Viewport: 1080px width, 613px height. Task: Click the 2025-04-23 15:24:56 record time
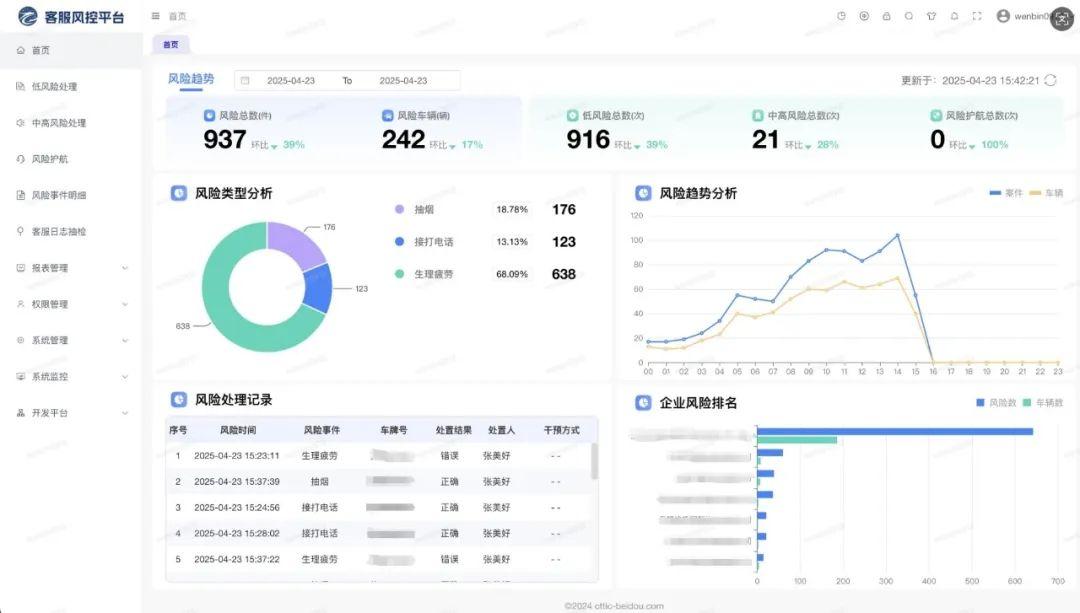[237, 508]
